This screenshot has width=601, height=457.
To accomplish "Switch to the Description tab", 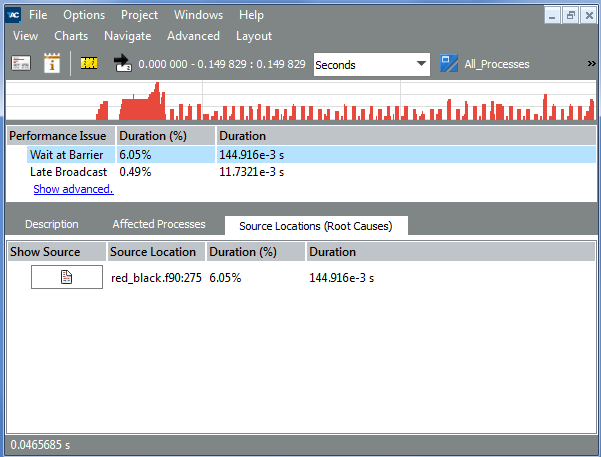I will (x=52, y=224).
